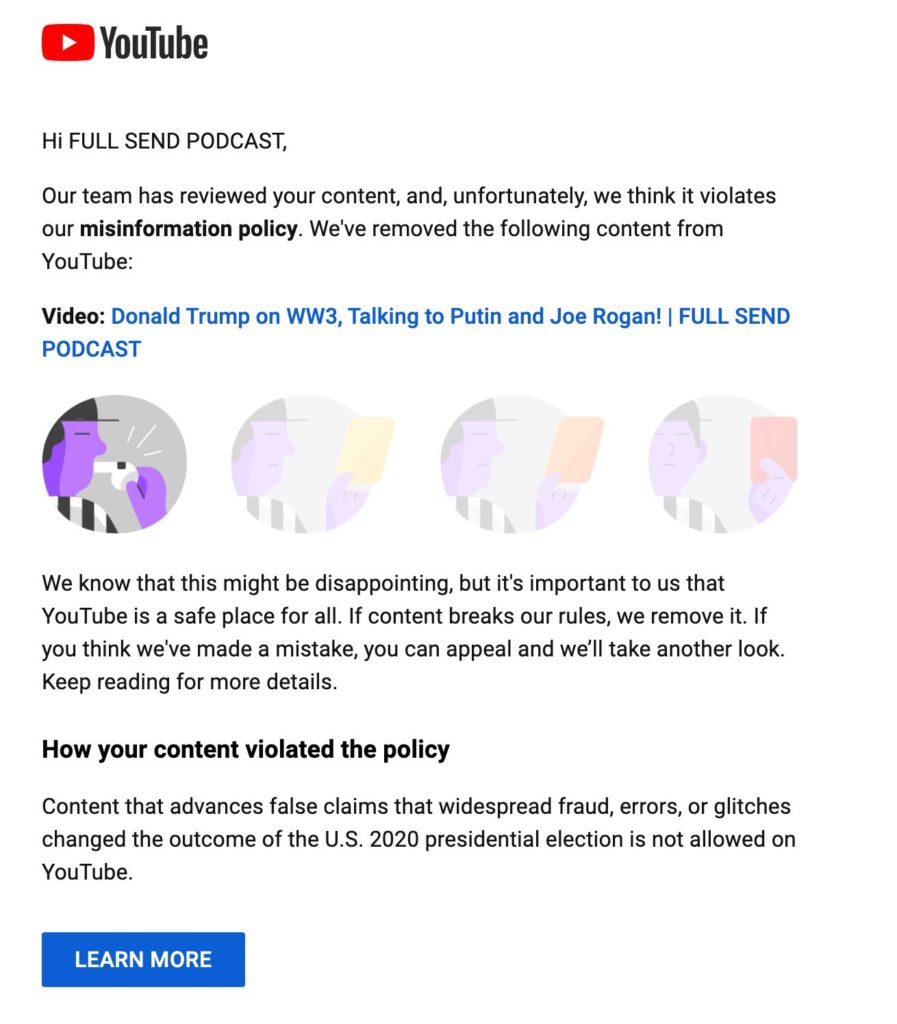This screenshot has height=1024, width=897.
Task: Click the wrapped PODCAST link text
Action: point(91,349)
